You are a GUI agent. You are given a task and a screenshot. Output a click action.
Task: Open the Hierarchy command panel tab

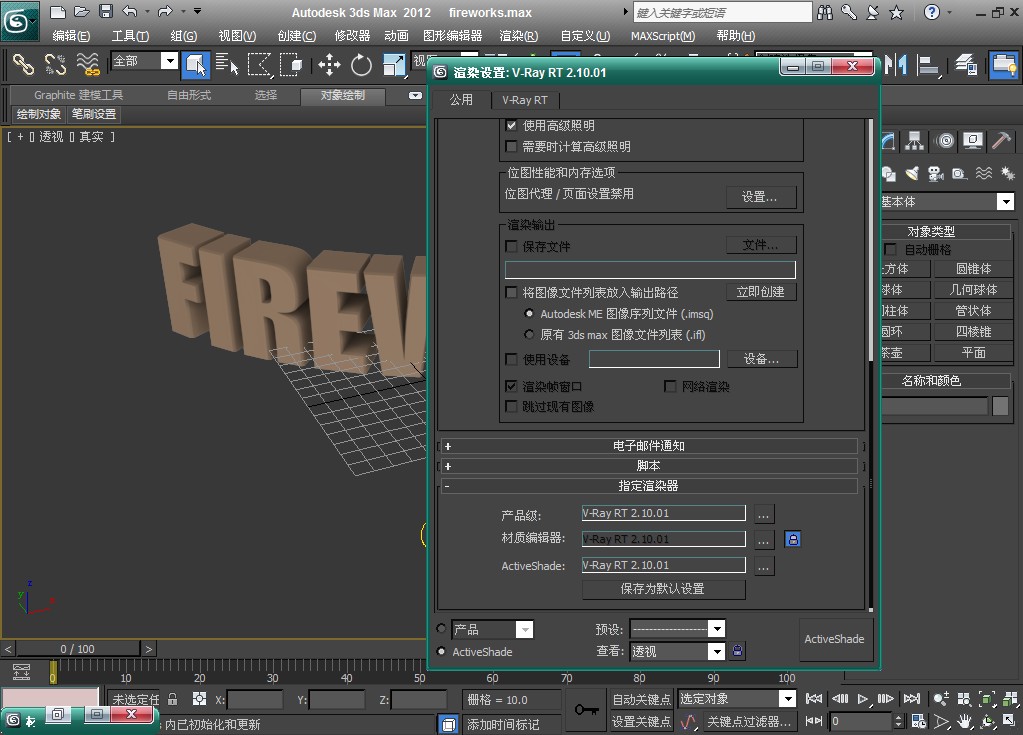point(914,141)
